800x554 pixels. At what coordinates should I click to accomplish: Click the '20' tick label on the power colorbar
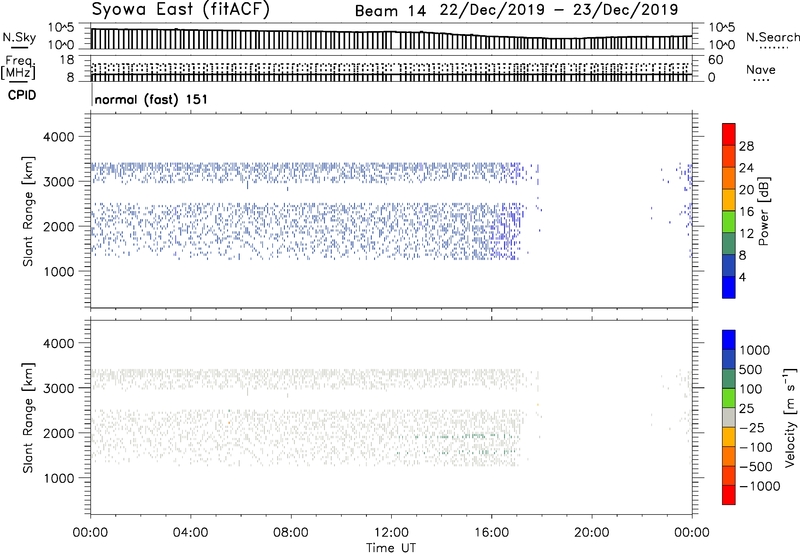pos(746,190)
